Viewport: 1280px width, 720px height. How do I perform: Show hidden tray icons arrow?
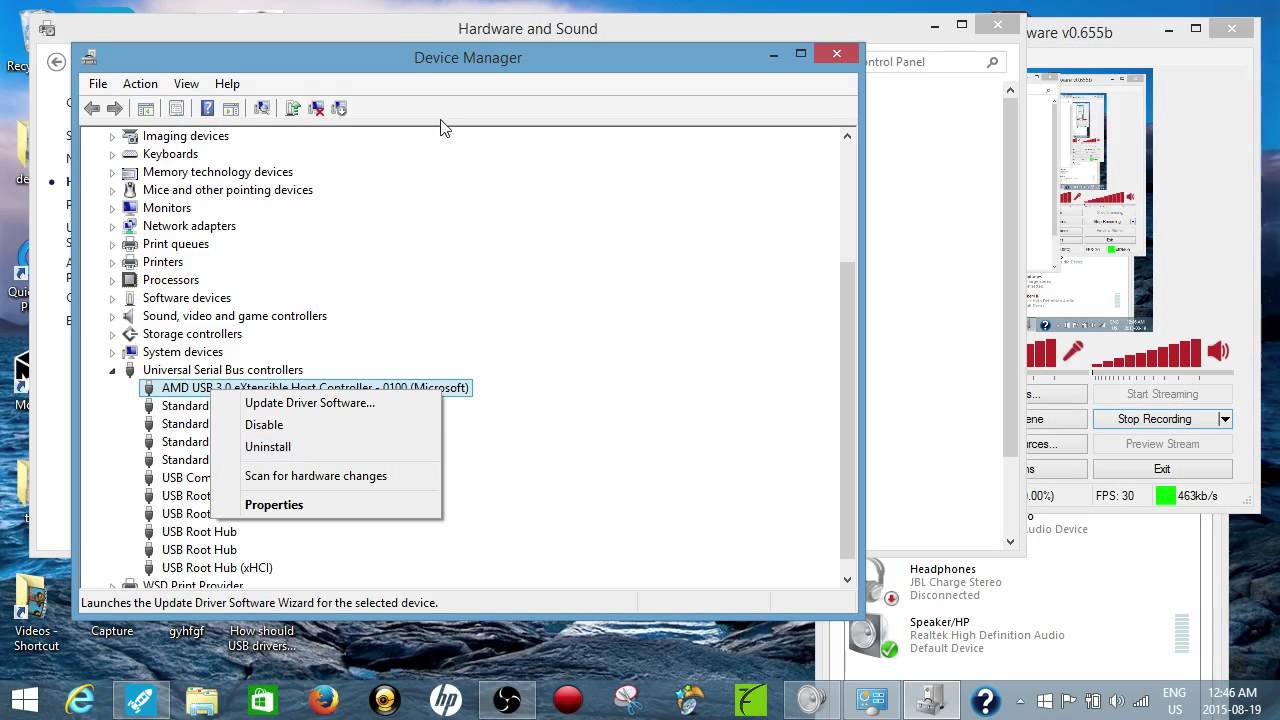1020,700
